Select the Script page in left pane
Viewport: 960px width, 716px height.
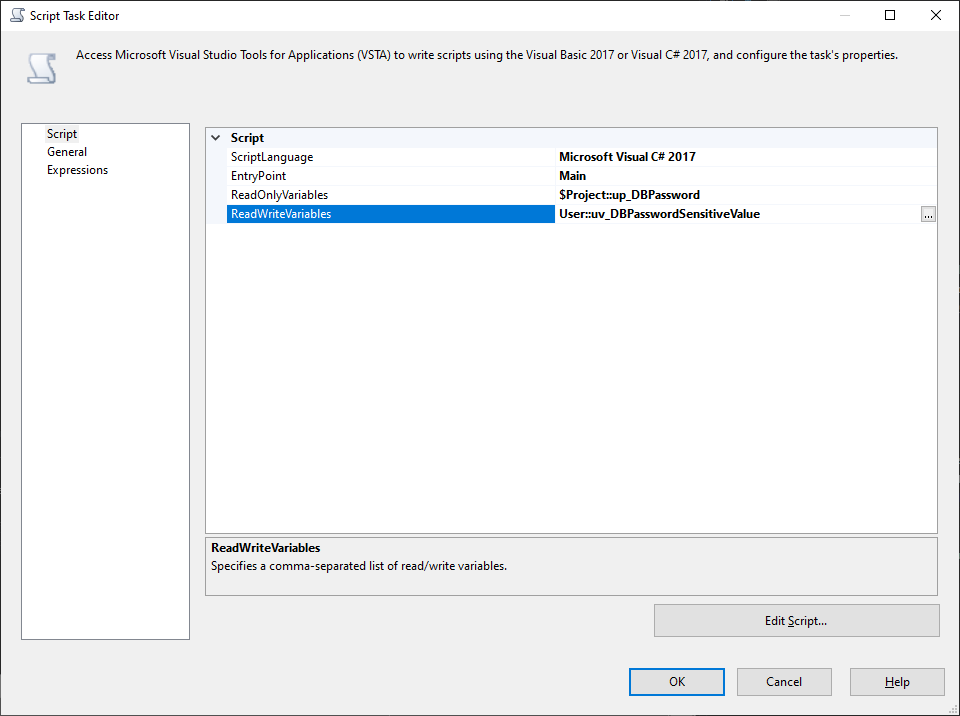tap(62, 134)
